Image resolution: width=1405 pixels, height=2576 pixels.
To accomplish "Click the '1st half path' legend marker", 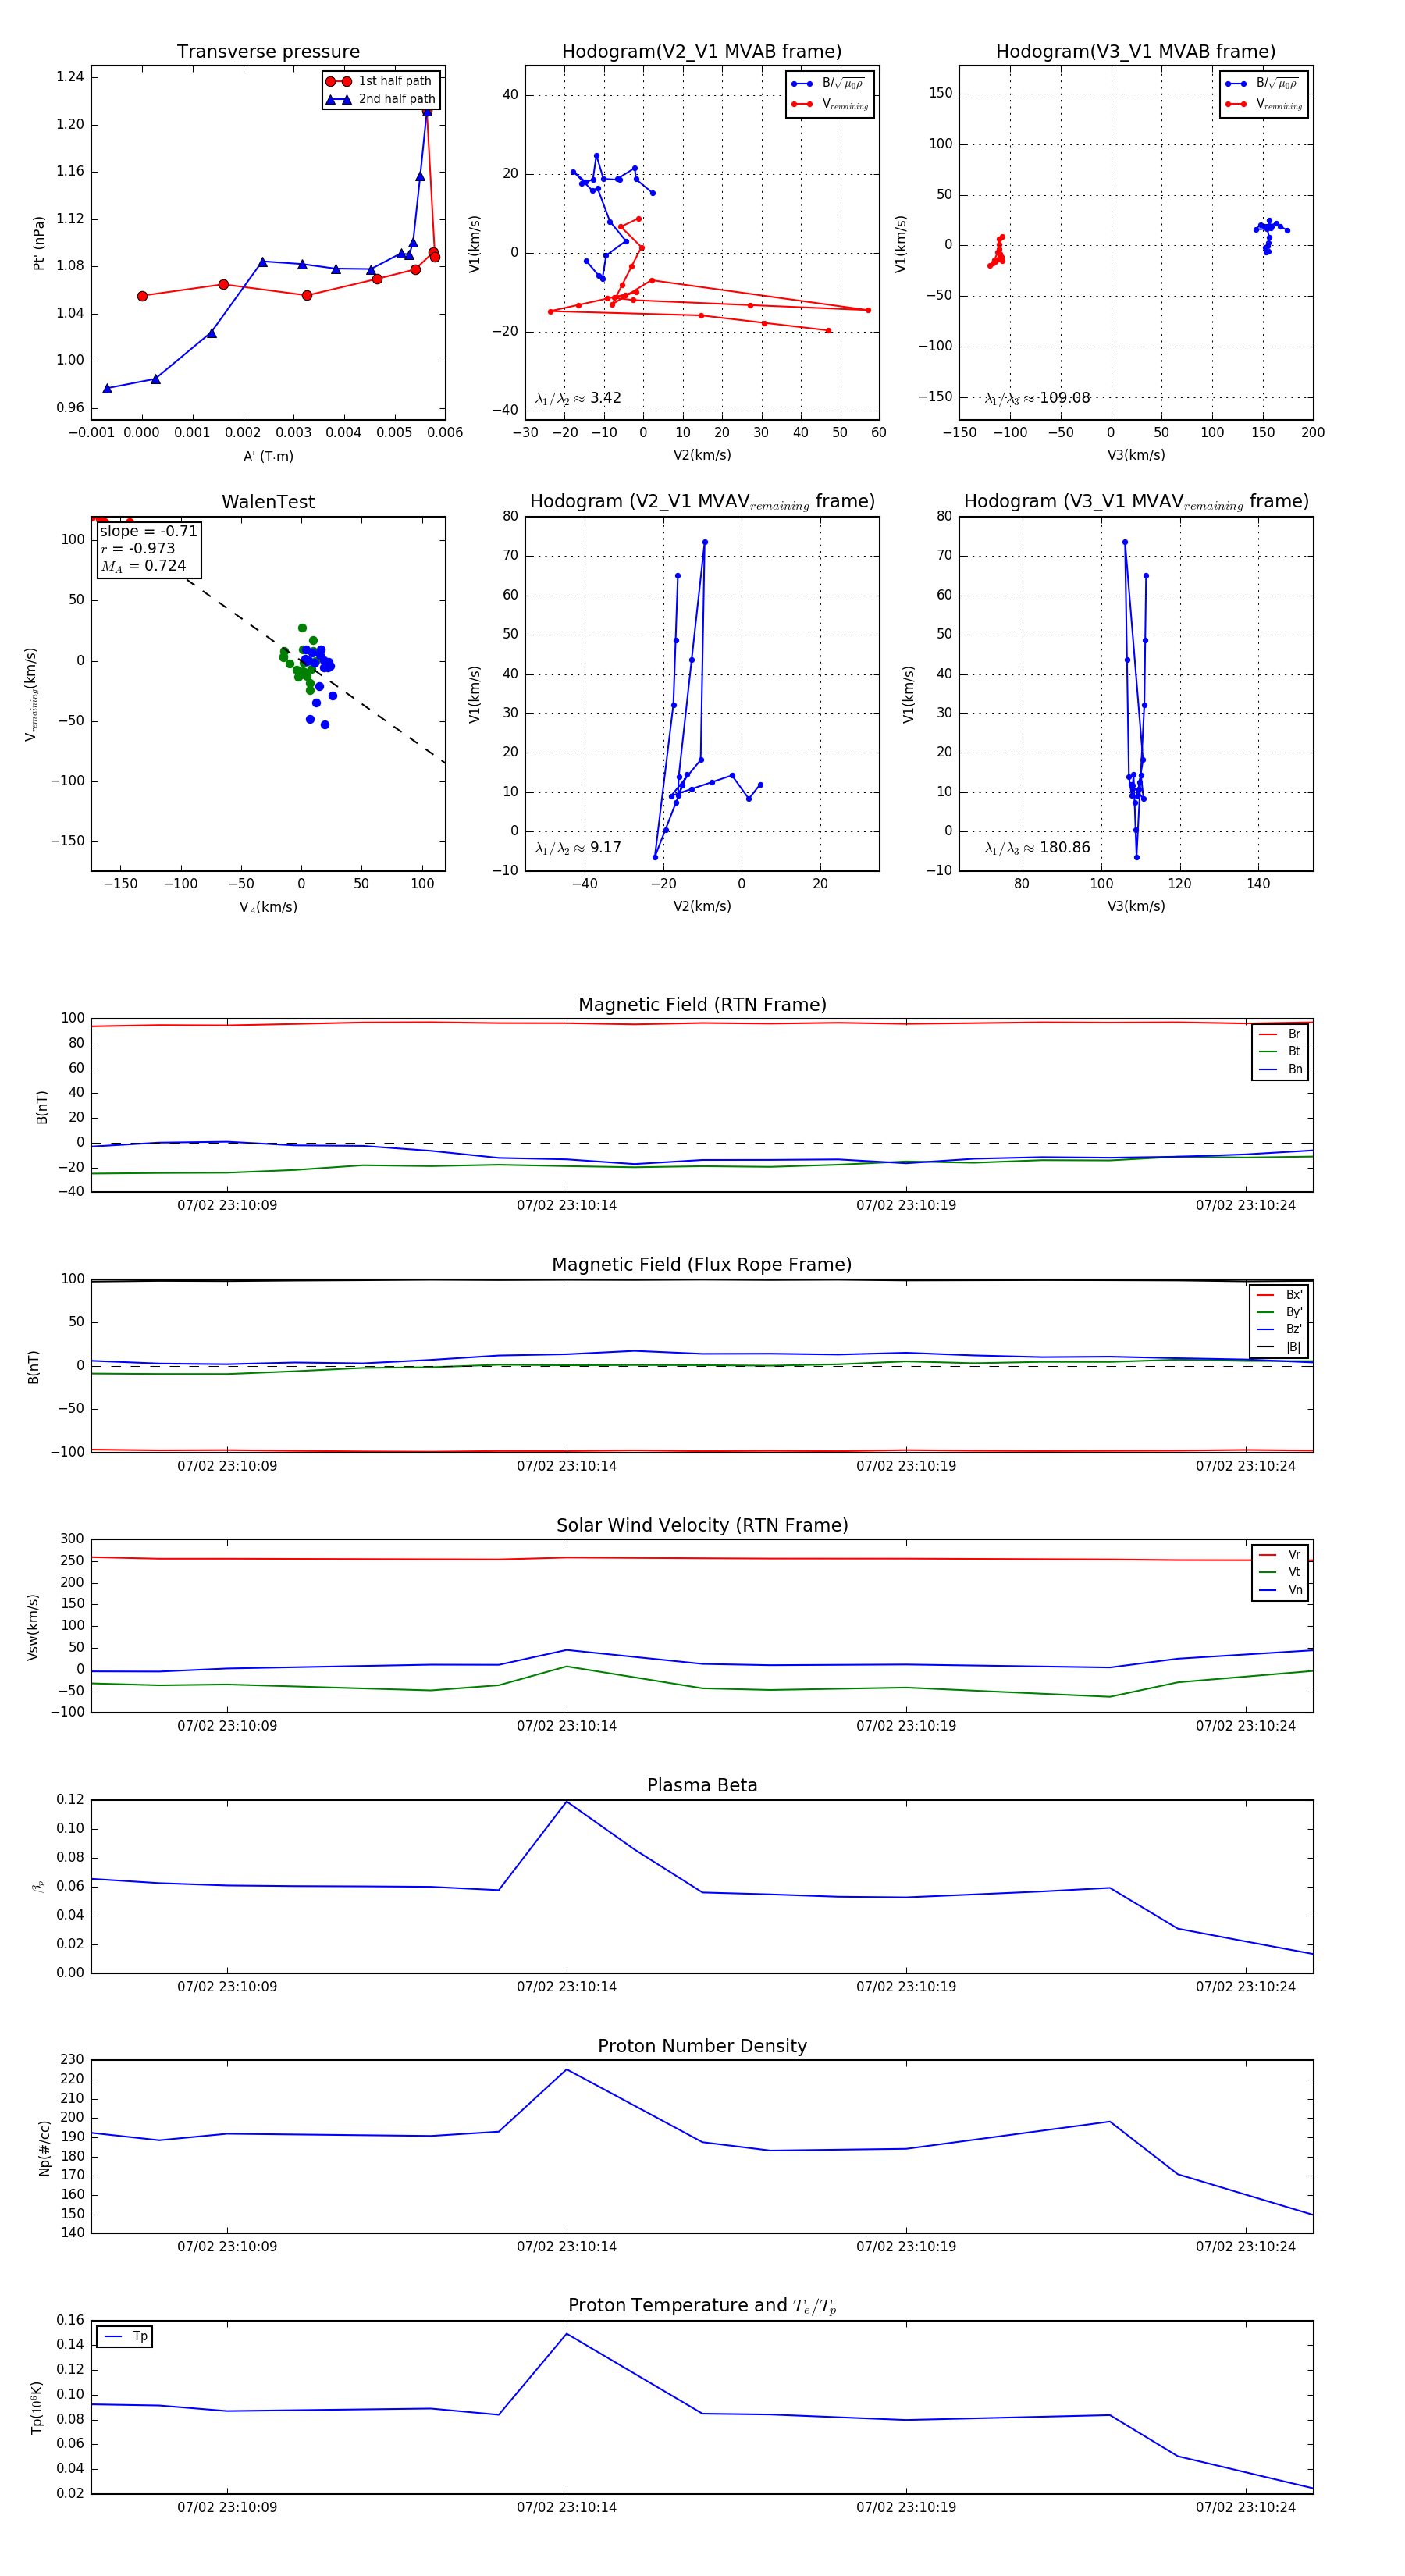I will [x=339, y=81].
